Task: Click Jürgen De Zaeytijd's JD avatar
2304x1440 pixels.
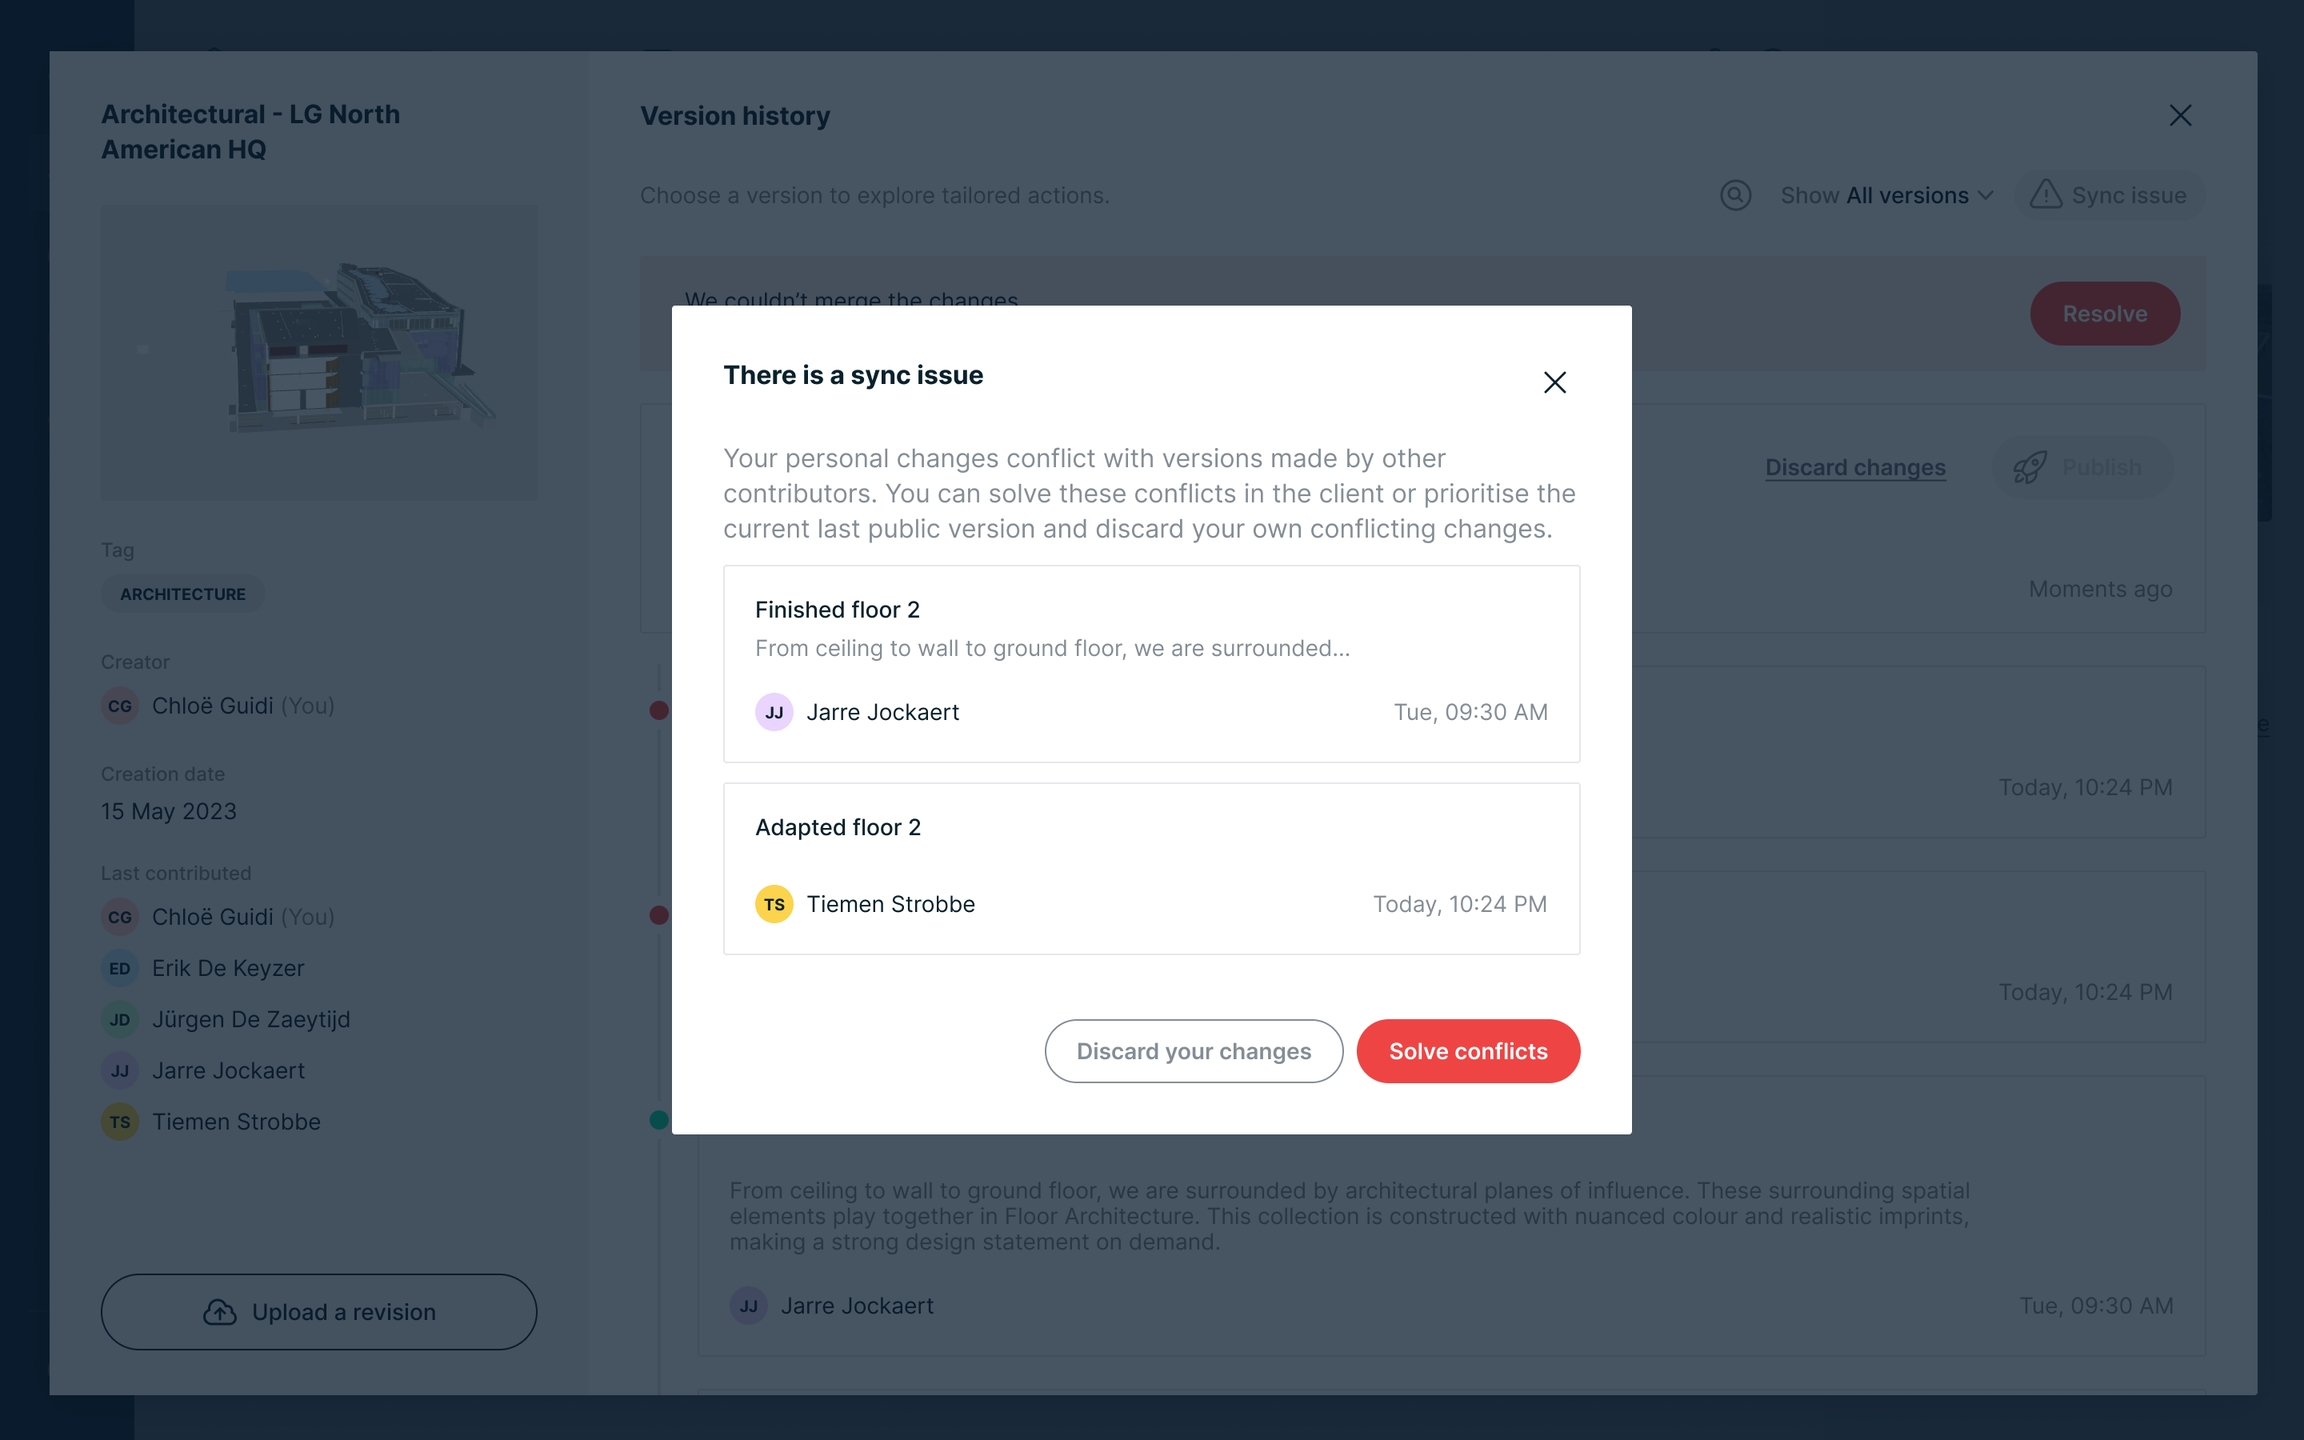Action: click(x=120, y=1019)
